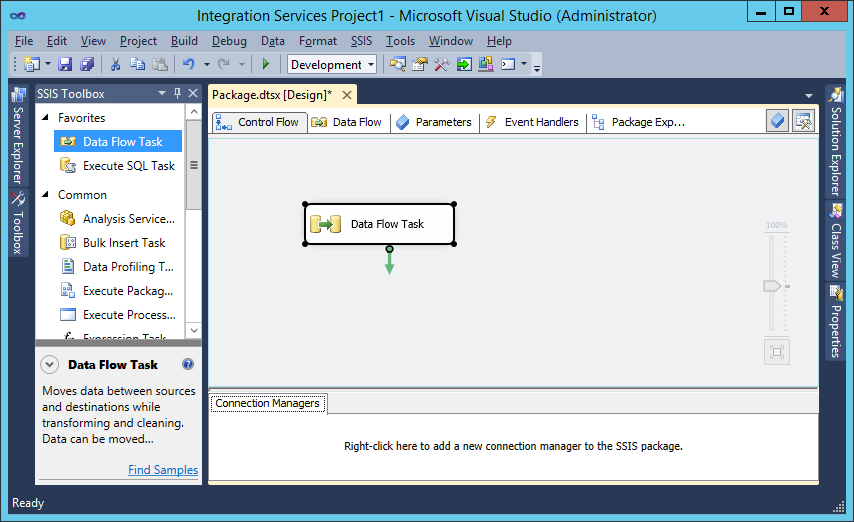
Task: Open the Build menu
Action: [184, 41]
